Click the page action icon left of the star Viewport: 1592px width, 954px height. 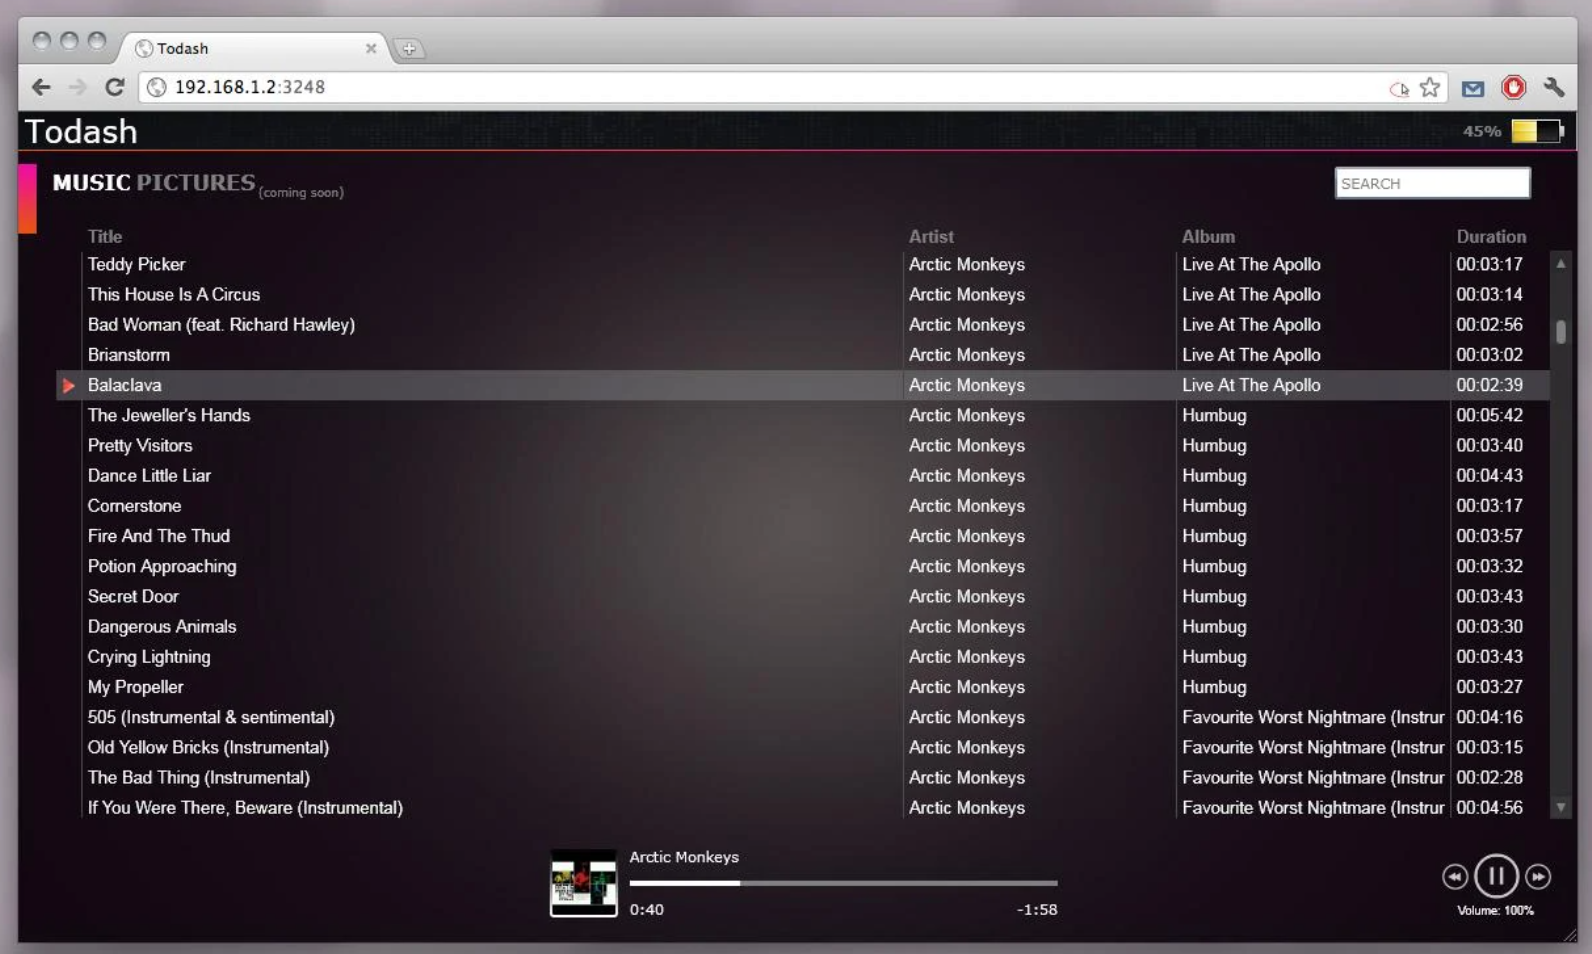[1399, 89]
